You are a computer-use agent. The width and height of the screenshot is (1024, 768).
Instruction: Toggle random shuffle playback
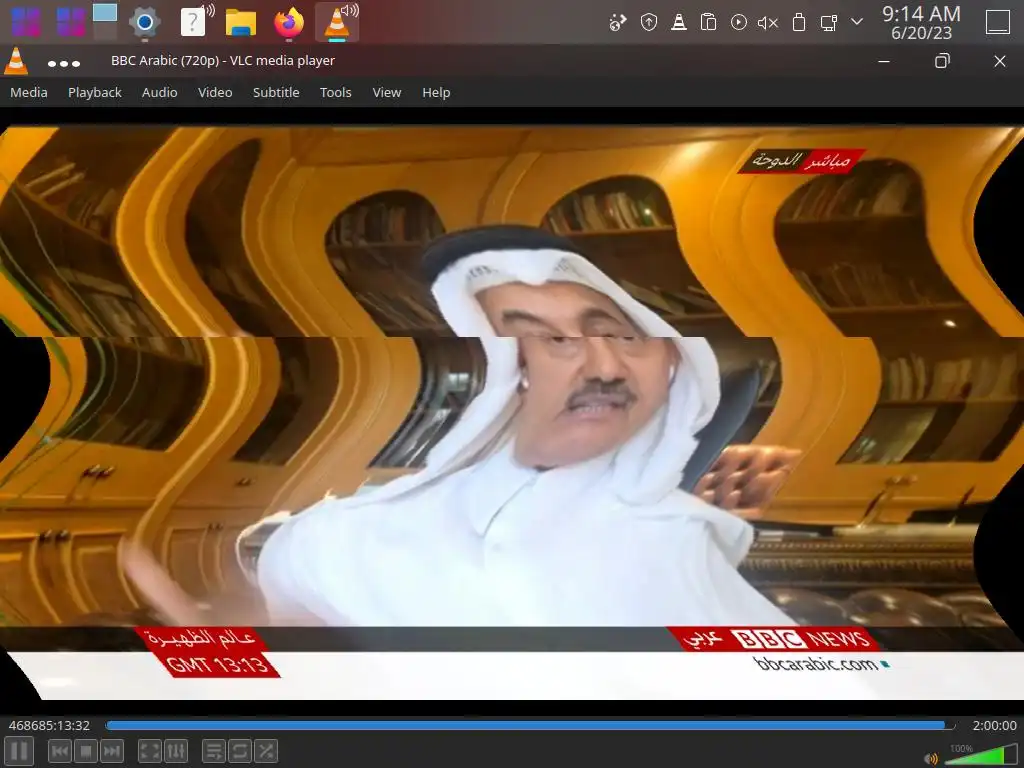265,751
